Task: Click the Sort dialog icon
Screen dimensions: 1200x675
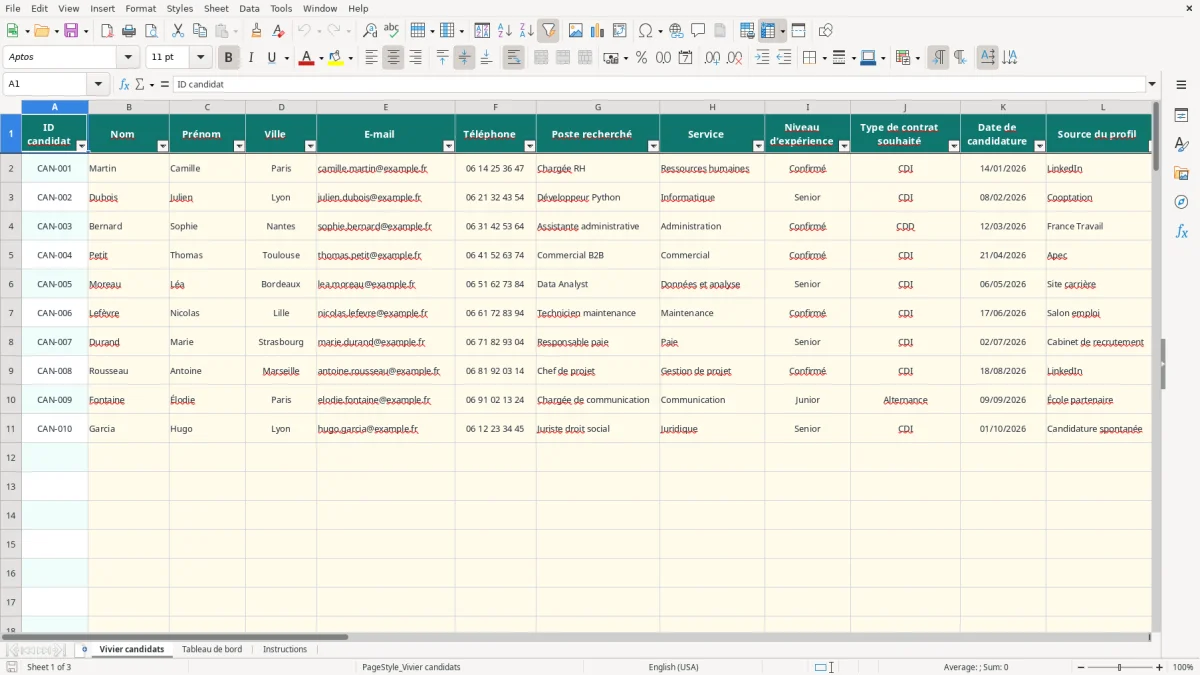Action: 482,31
